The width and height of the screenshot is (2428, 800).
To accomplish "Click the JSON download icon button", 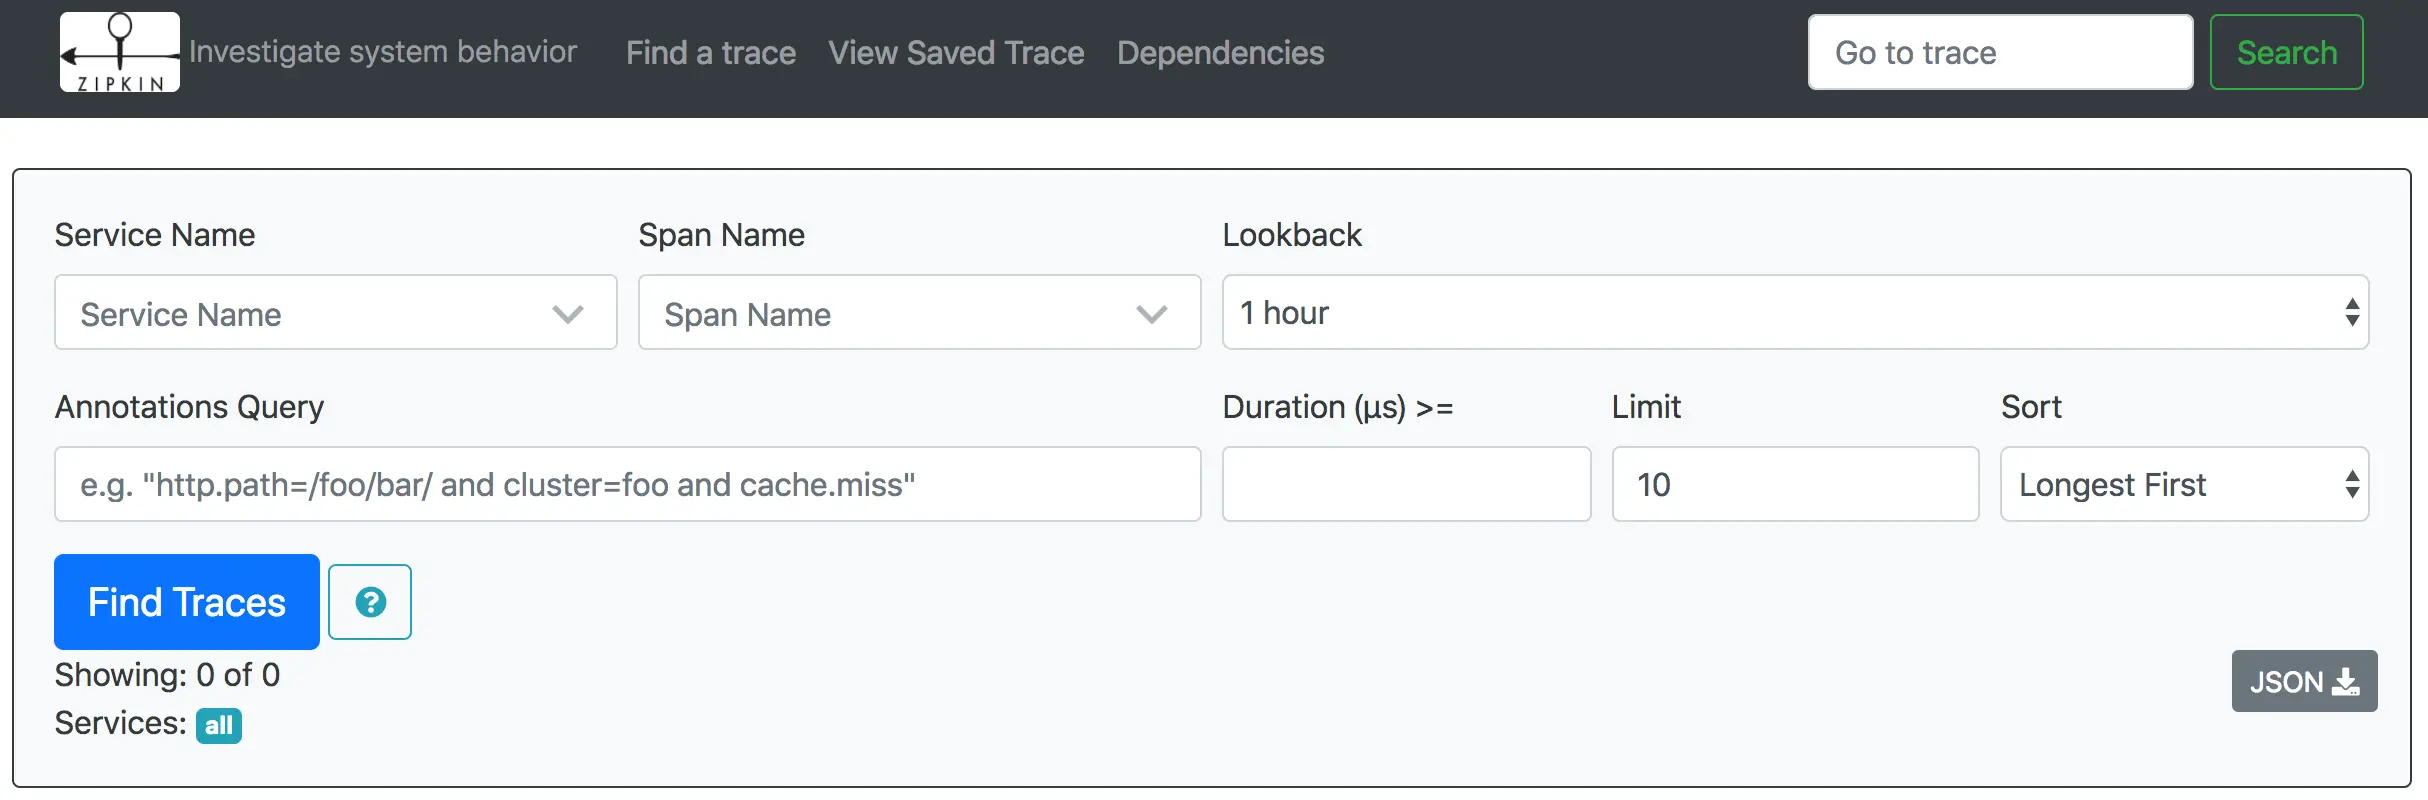I will [x=2304, y=681].
